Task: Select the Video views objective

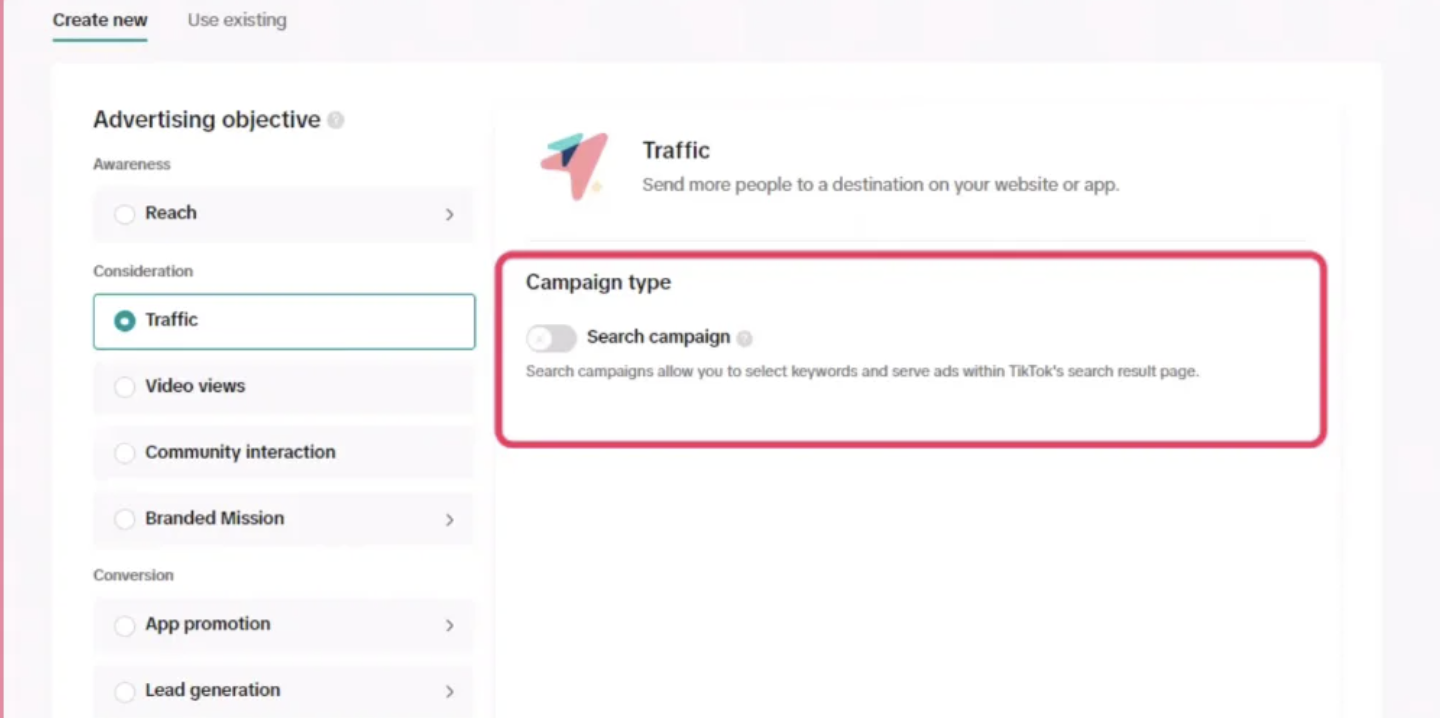Action: pyautogui.click(x=124, y=387)
